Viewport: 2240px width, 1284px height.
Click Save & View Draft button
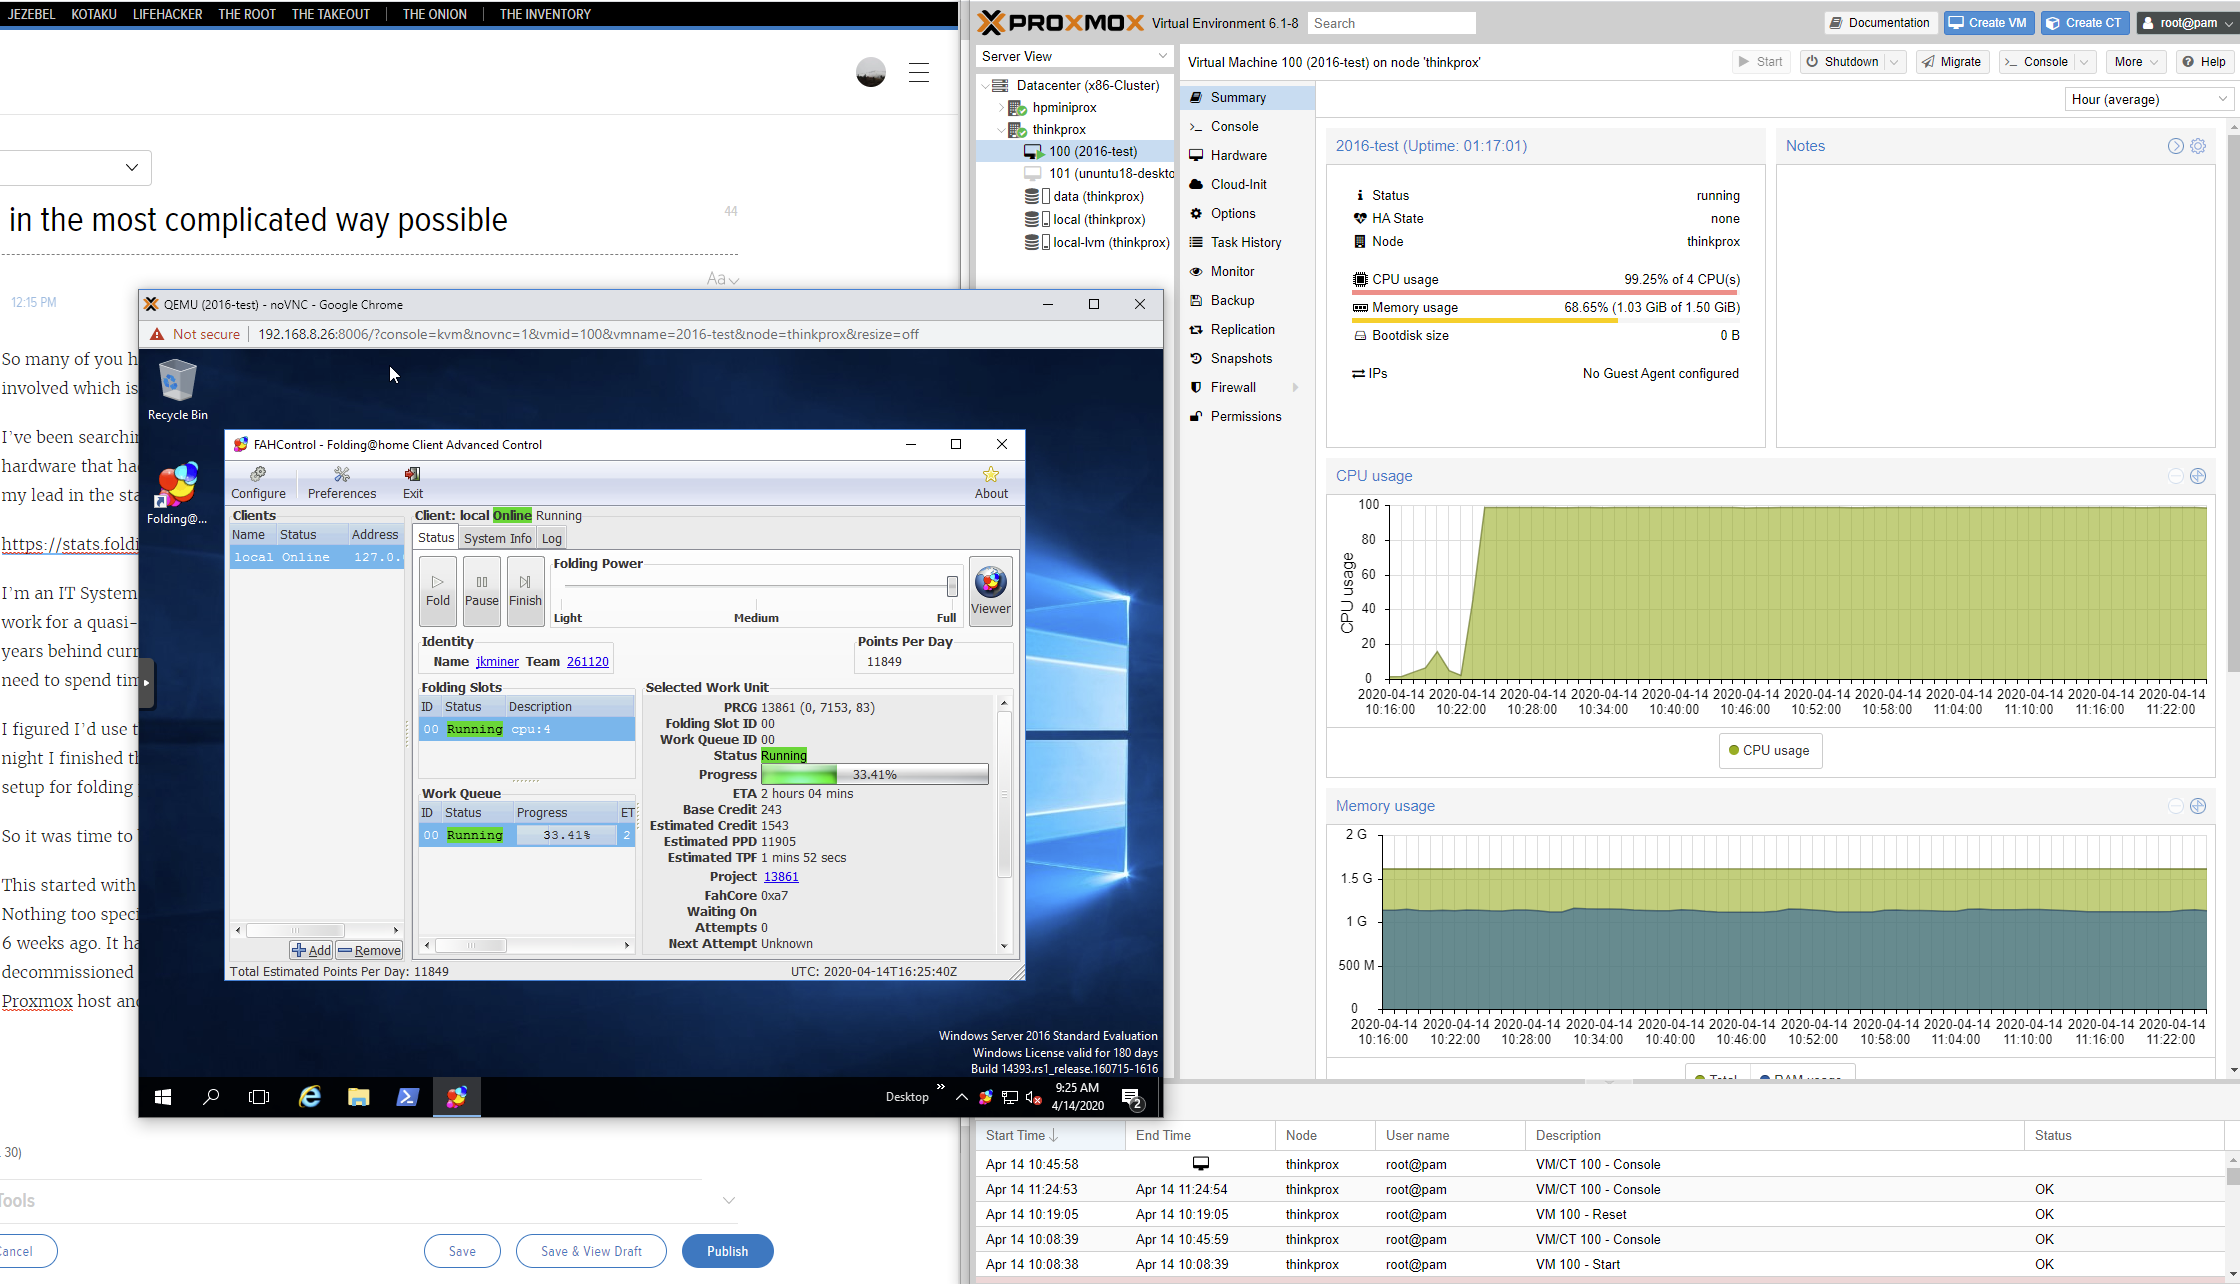[x=591, y=1251]
